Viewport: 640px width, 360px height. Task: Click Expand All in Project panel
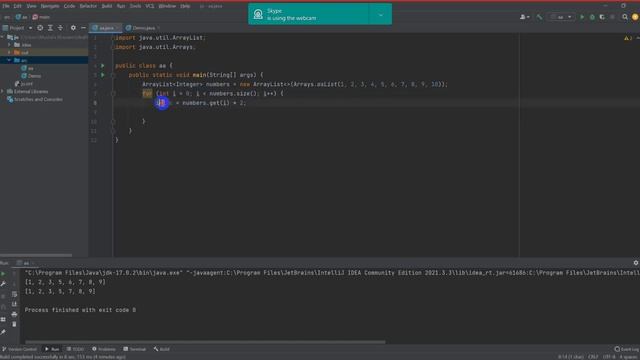click(50, 28)
